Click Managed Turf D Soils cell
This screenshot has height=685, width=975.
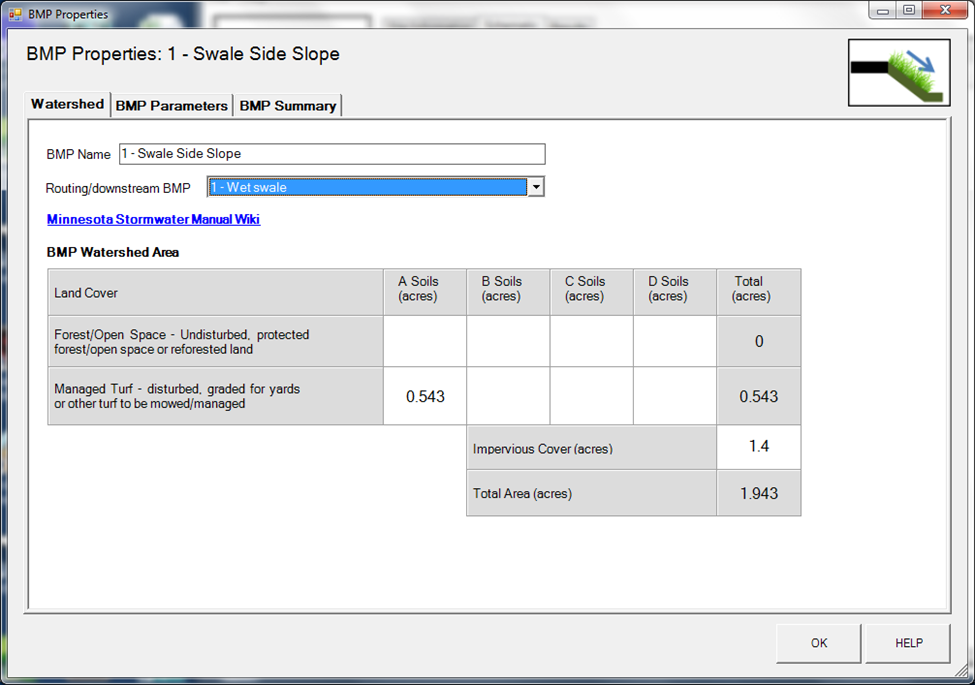[675, 396]
